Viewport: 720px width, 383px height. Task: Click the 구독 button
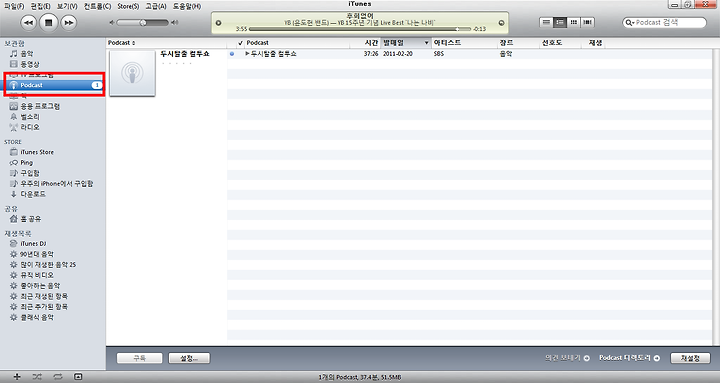tap(140, 358)
